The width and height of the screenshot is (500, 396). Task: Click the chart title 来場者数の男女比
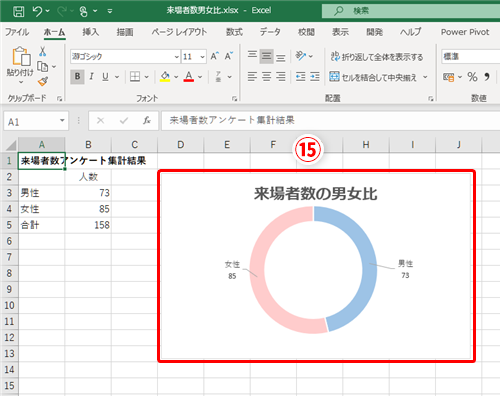315,194
